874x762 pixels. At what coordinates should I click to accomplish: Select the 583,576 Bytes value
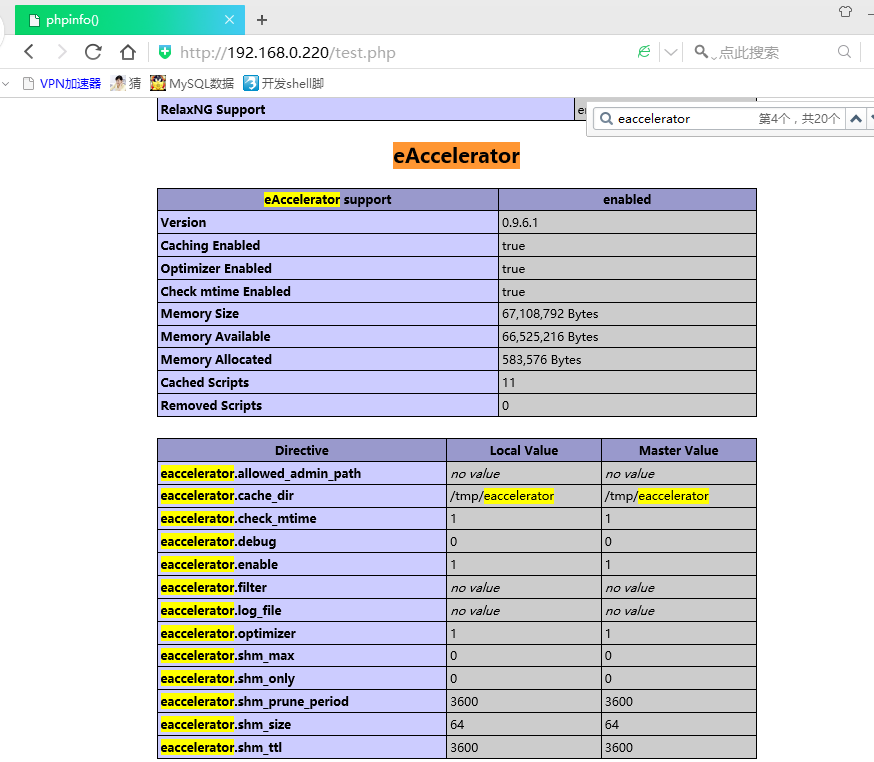(541, 360)
